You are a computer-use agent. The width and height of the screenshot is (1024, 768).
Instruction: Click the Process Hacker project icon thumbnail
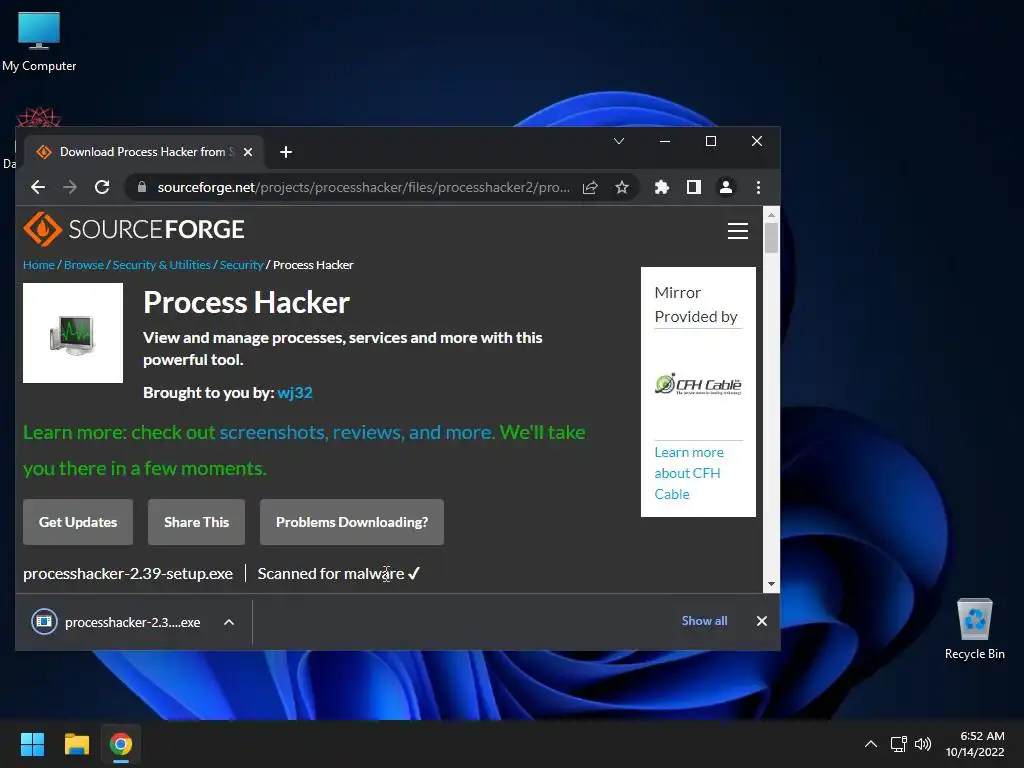pos(73,333)
